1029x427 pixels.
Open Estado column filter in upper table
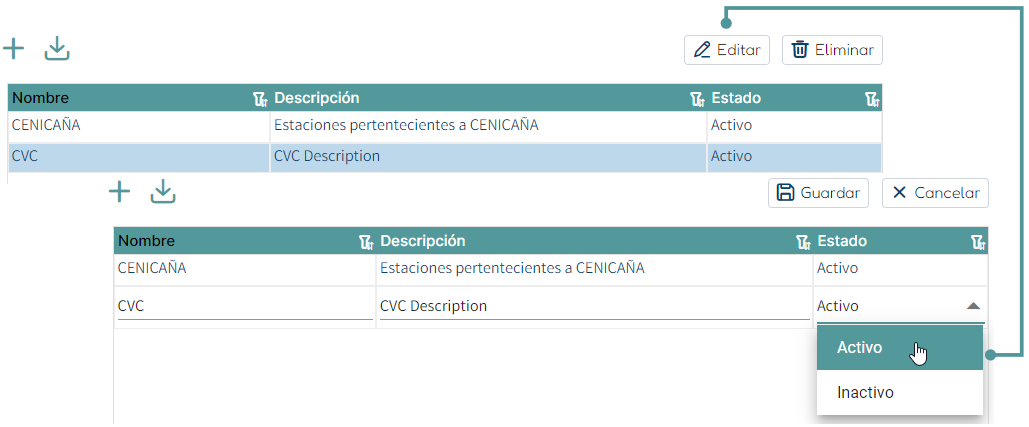click(x=872, y=99)
